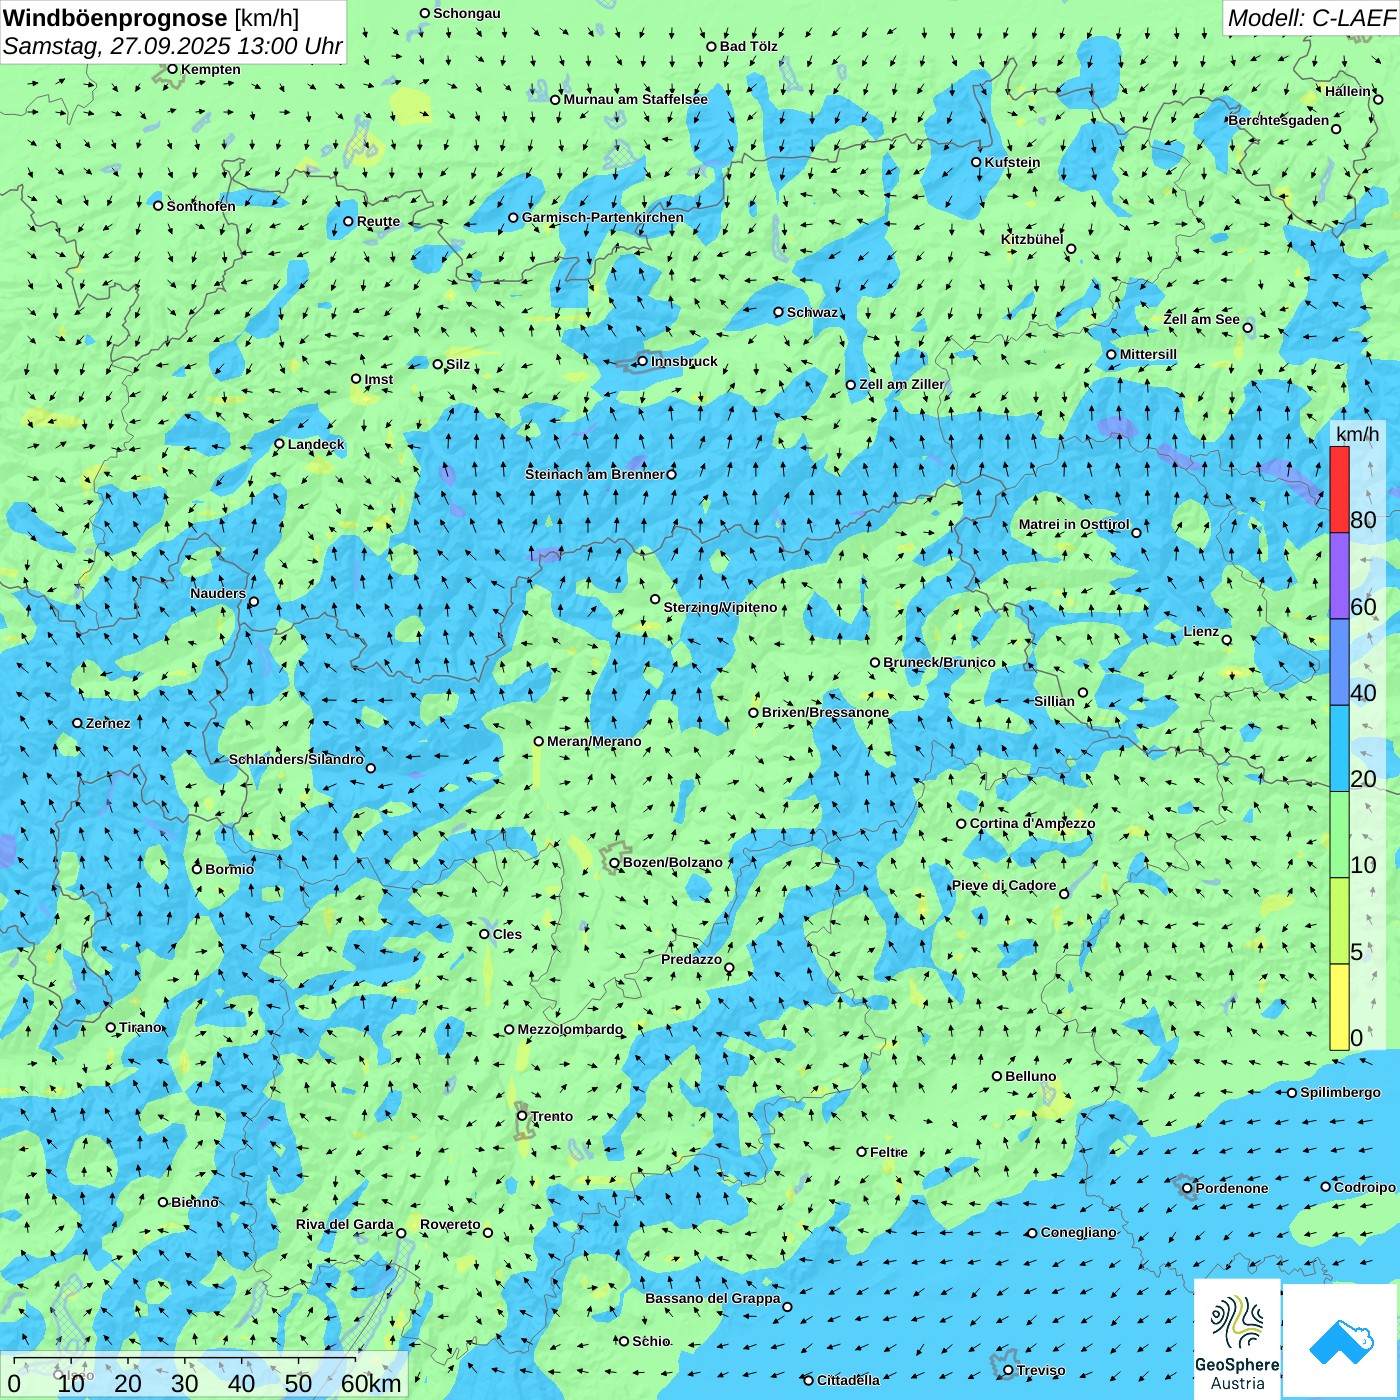Click the Mezzolombardo label
The image size is (1400, 1400).
[x=570, y=1029]
